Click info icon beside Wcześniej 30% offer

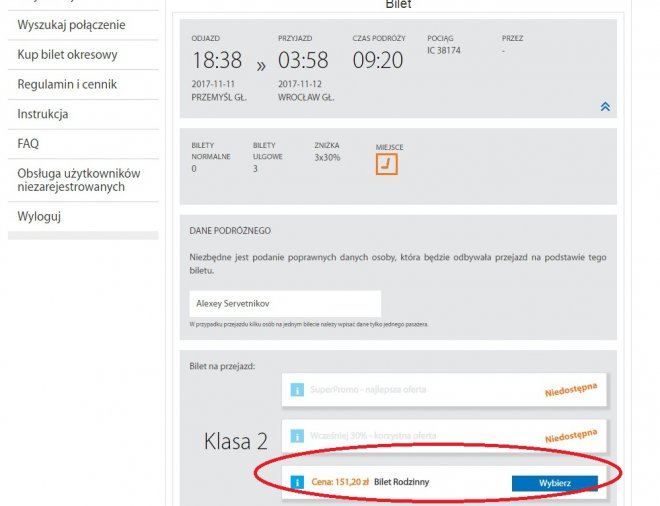297,436
